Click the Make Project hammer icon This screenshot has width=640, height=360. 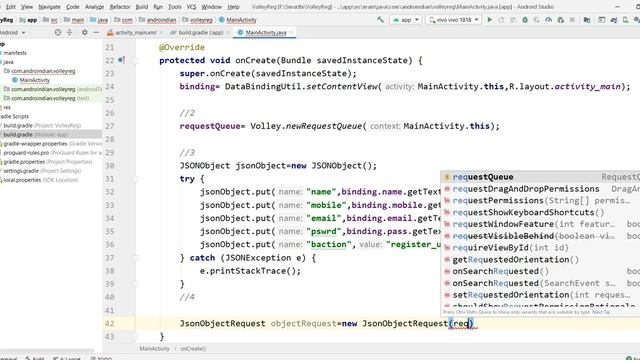pyautogui.click(x=380, y=19)
